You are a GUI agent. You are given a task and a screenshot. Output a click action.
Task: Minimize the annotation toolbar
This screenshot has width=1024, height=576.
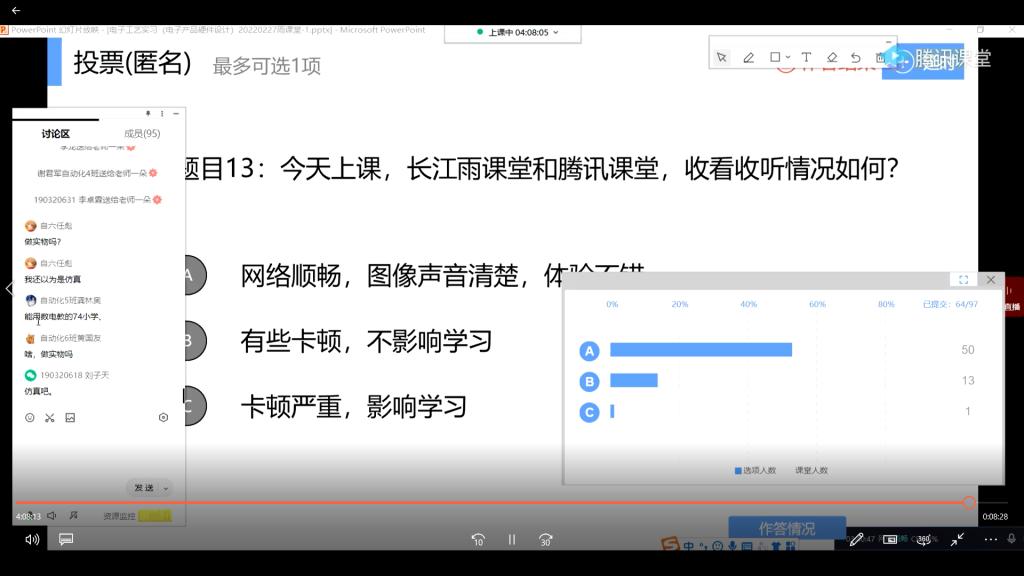[x=888, y=41]
